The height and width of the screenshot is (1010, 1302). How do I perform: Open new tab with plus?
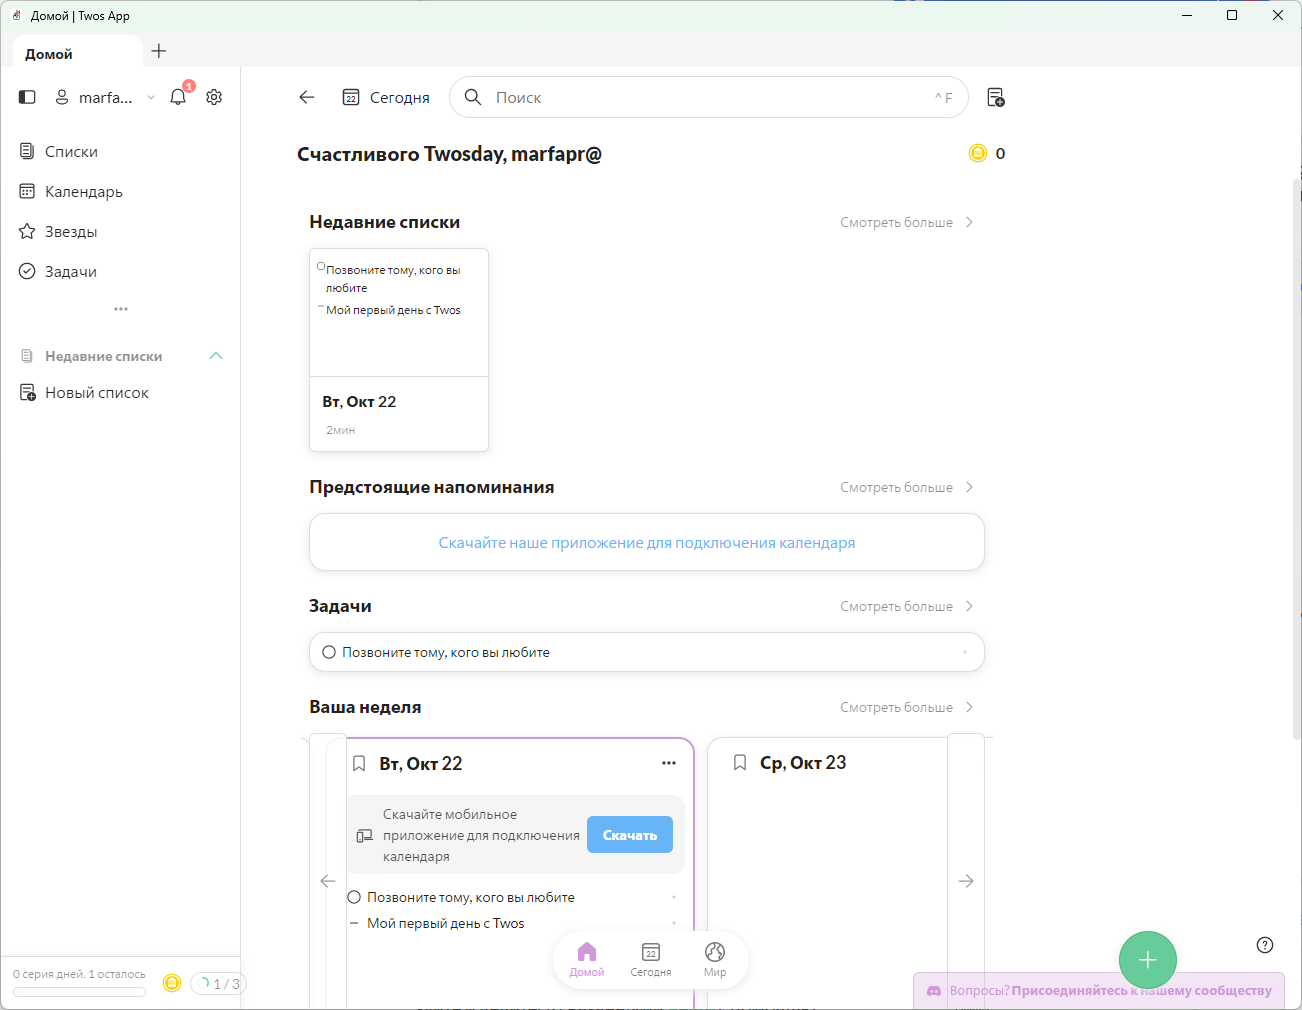pos(159,51)
